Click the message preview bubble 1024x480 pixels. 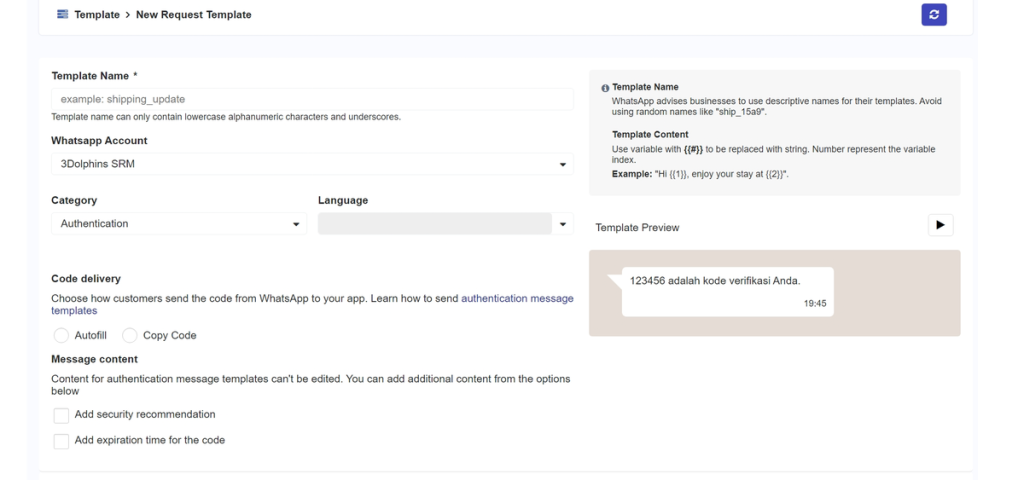727,291
